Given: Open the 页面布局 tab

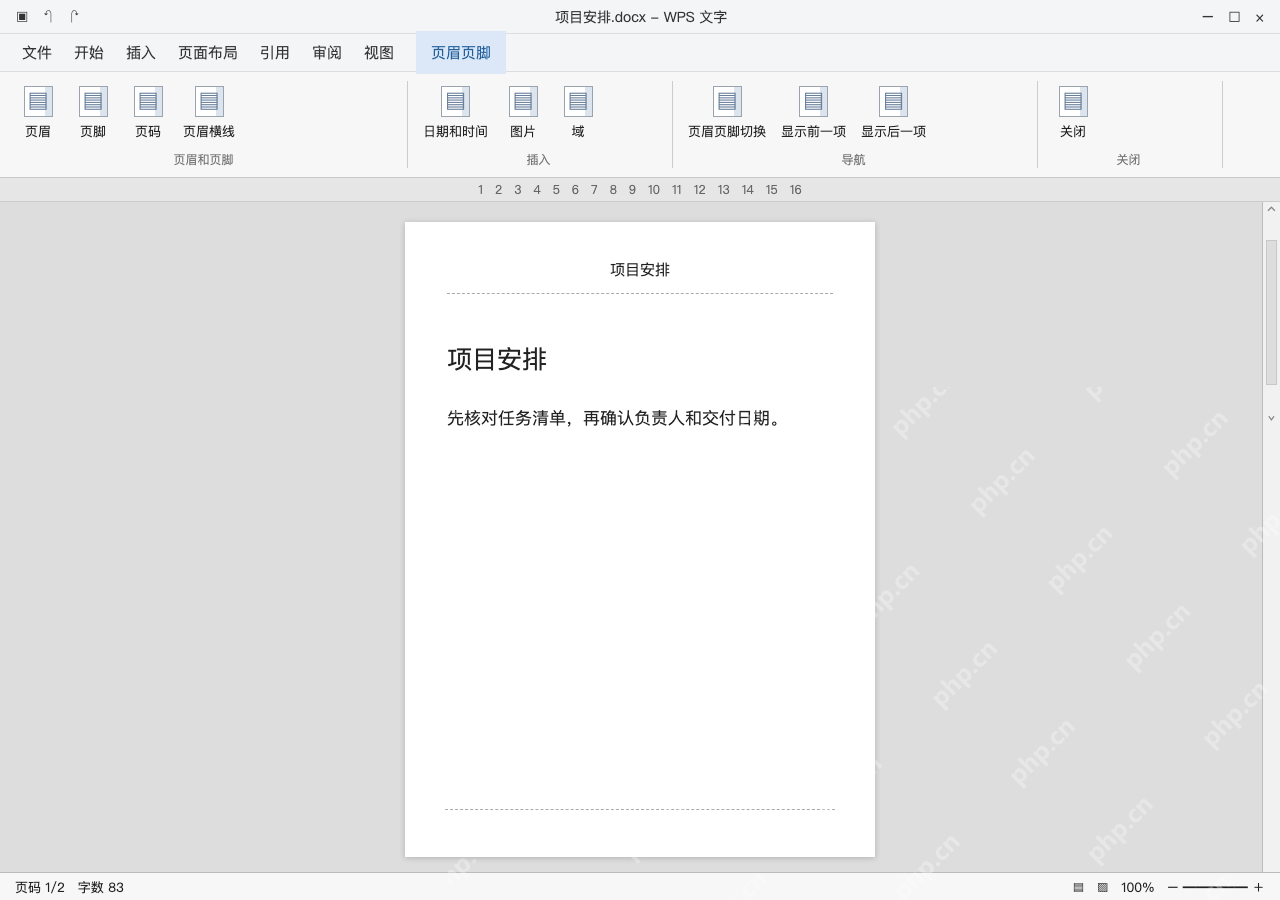Looking at the screenshot, I should click(x=208, y=53).
